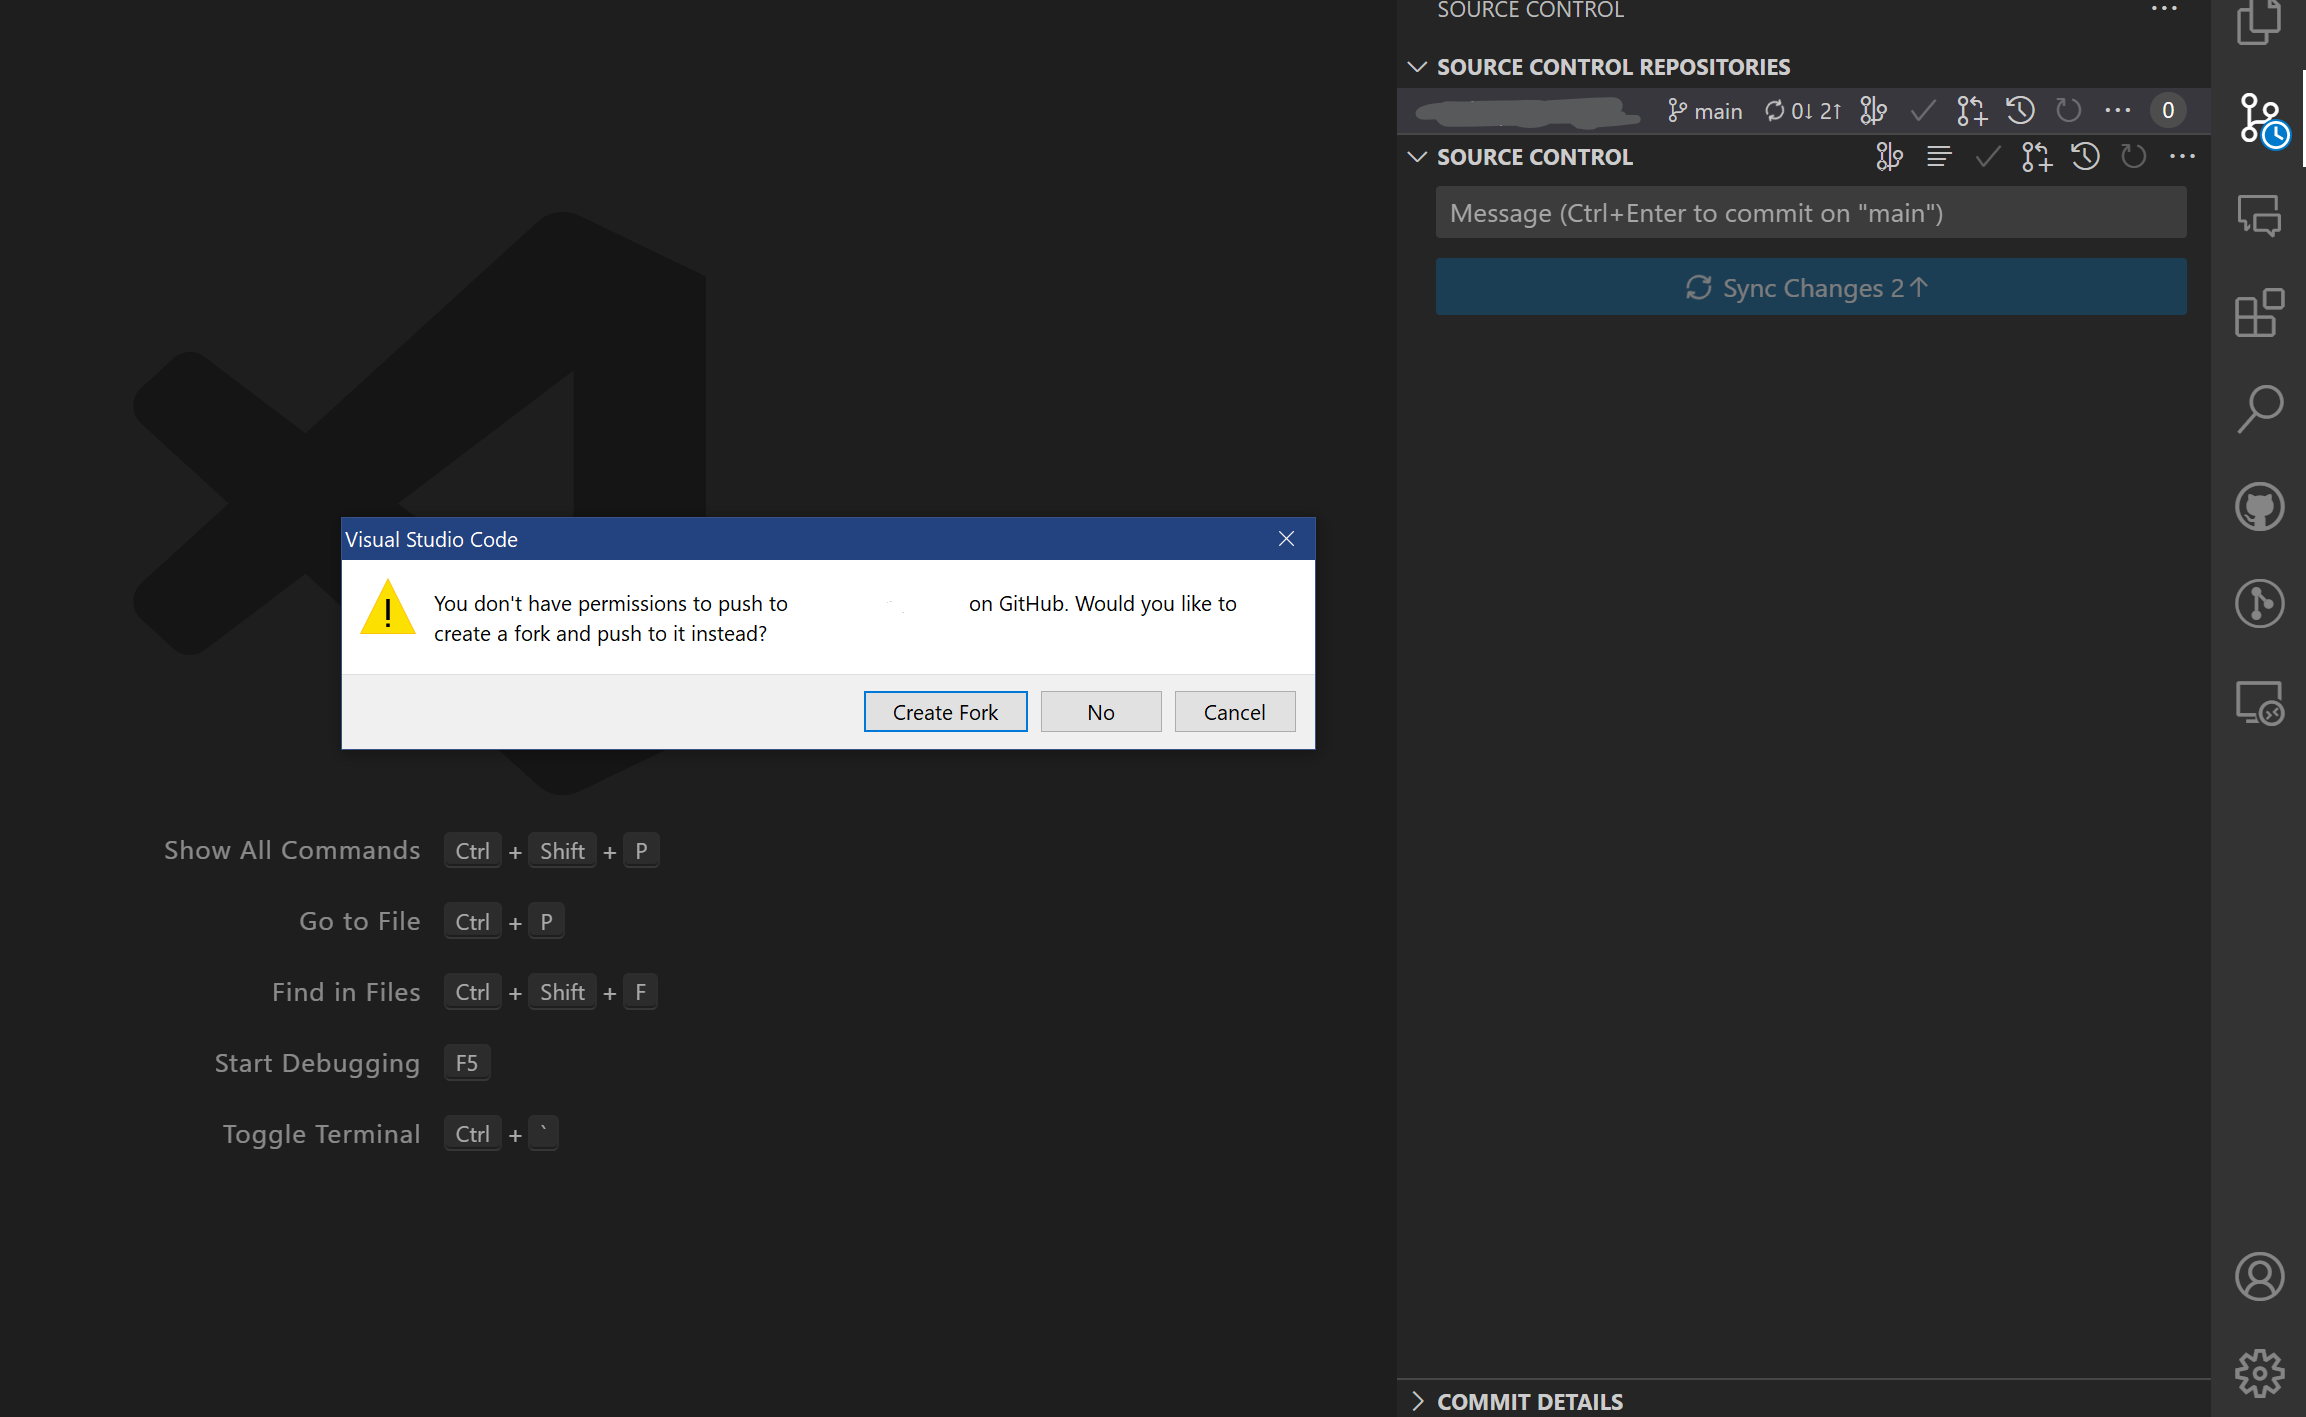Click the "Start Debugging" hint text
This screenshot has height=1417, width=2306.
pyautogui.click(x=317, y=1063)
